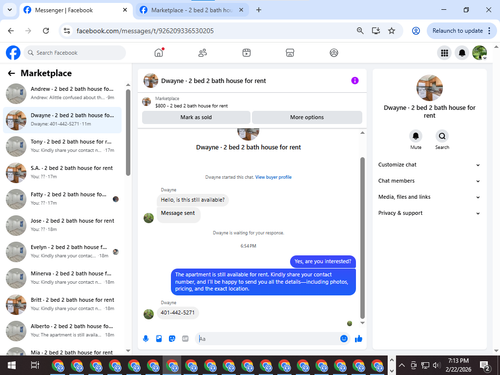Open the Facebook notifications bell
500x375 pixels.
[462, 53]
